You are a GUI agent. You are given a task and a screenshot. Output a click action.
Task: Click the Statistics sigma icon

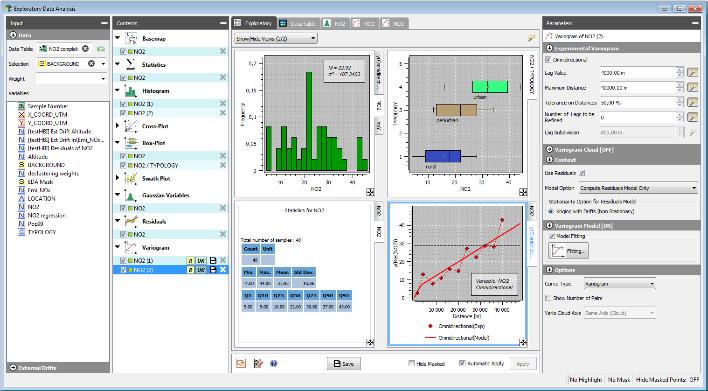pos(131,65)
